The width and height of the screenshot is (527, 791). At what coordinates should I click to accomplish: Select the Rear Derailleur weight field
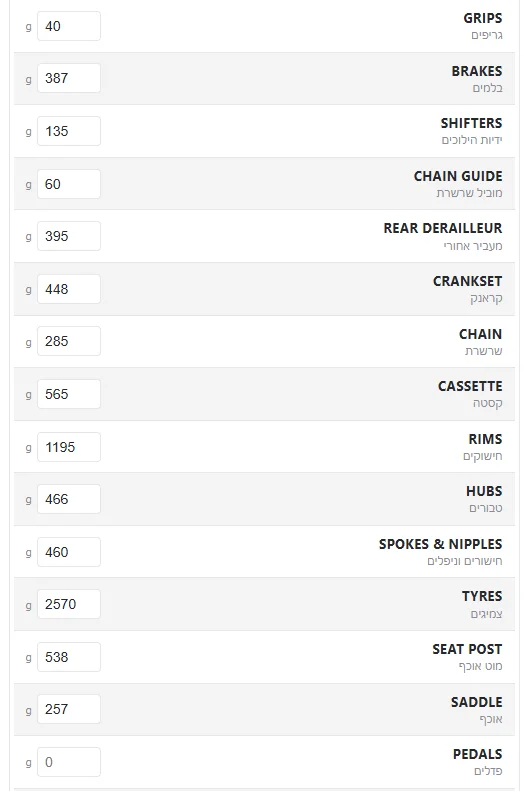(x=69, y=236)
